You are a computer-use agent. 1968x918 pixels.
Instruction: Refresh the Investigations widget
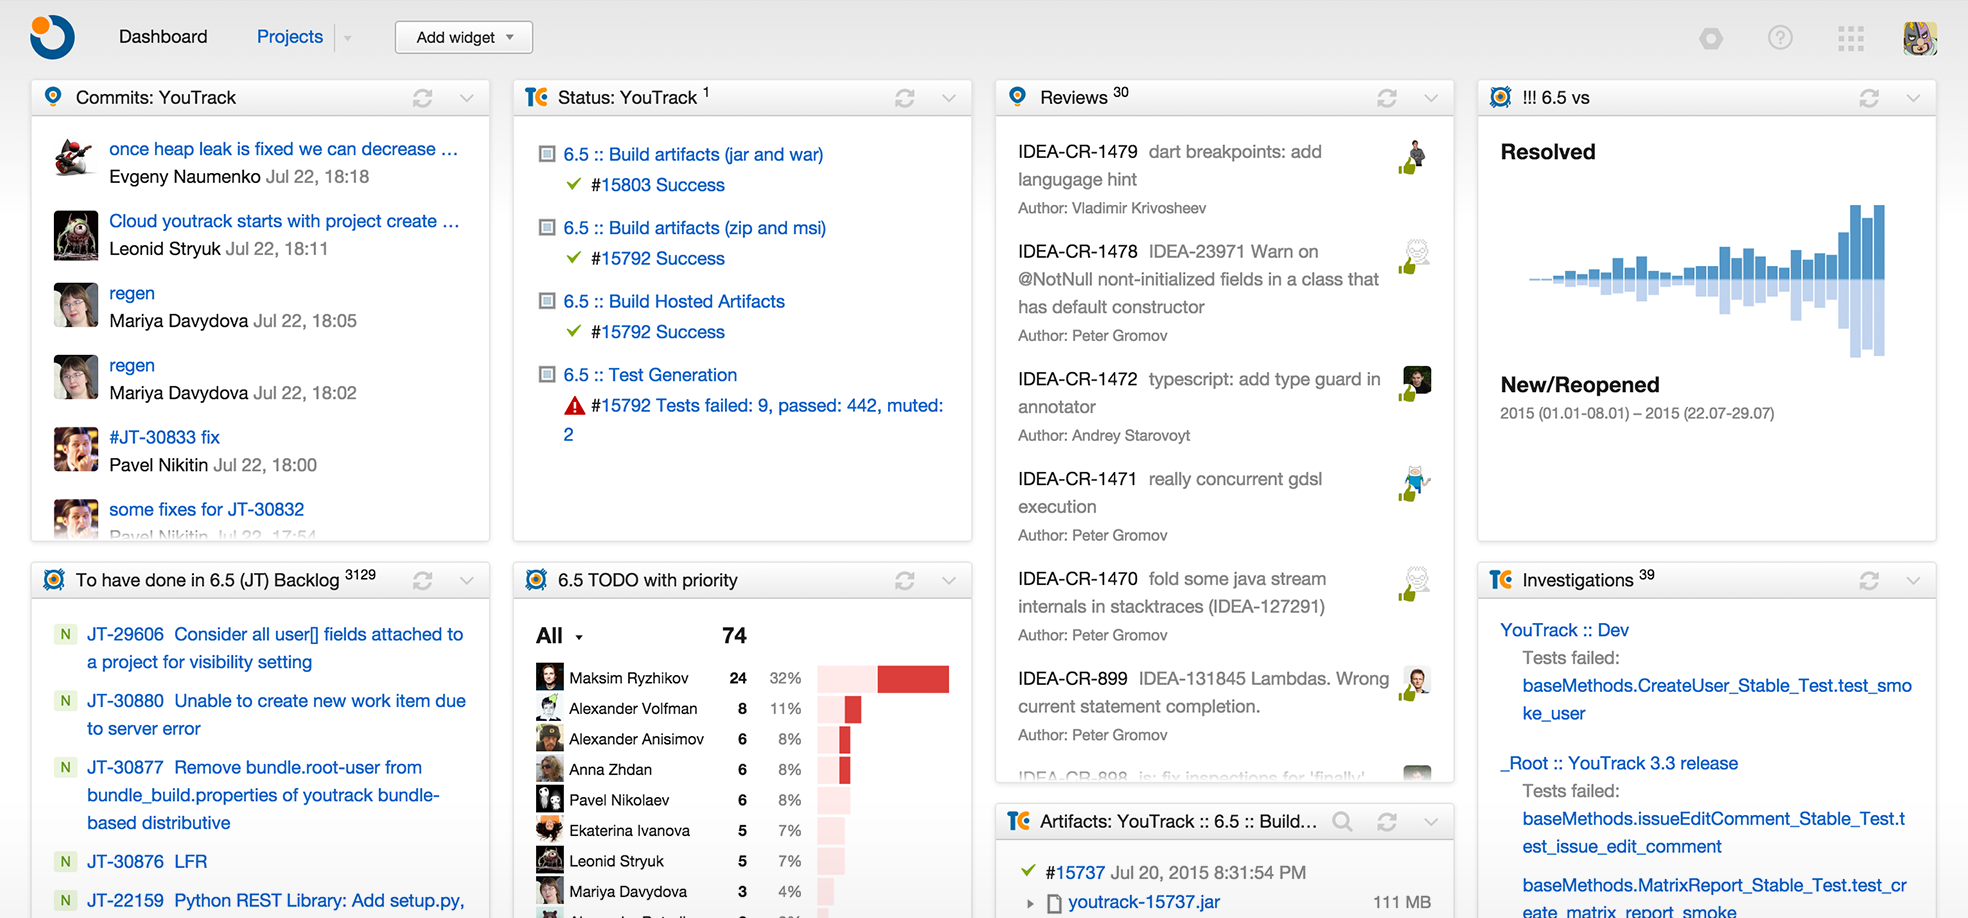(x=1869, y=581)
